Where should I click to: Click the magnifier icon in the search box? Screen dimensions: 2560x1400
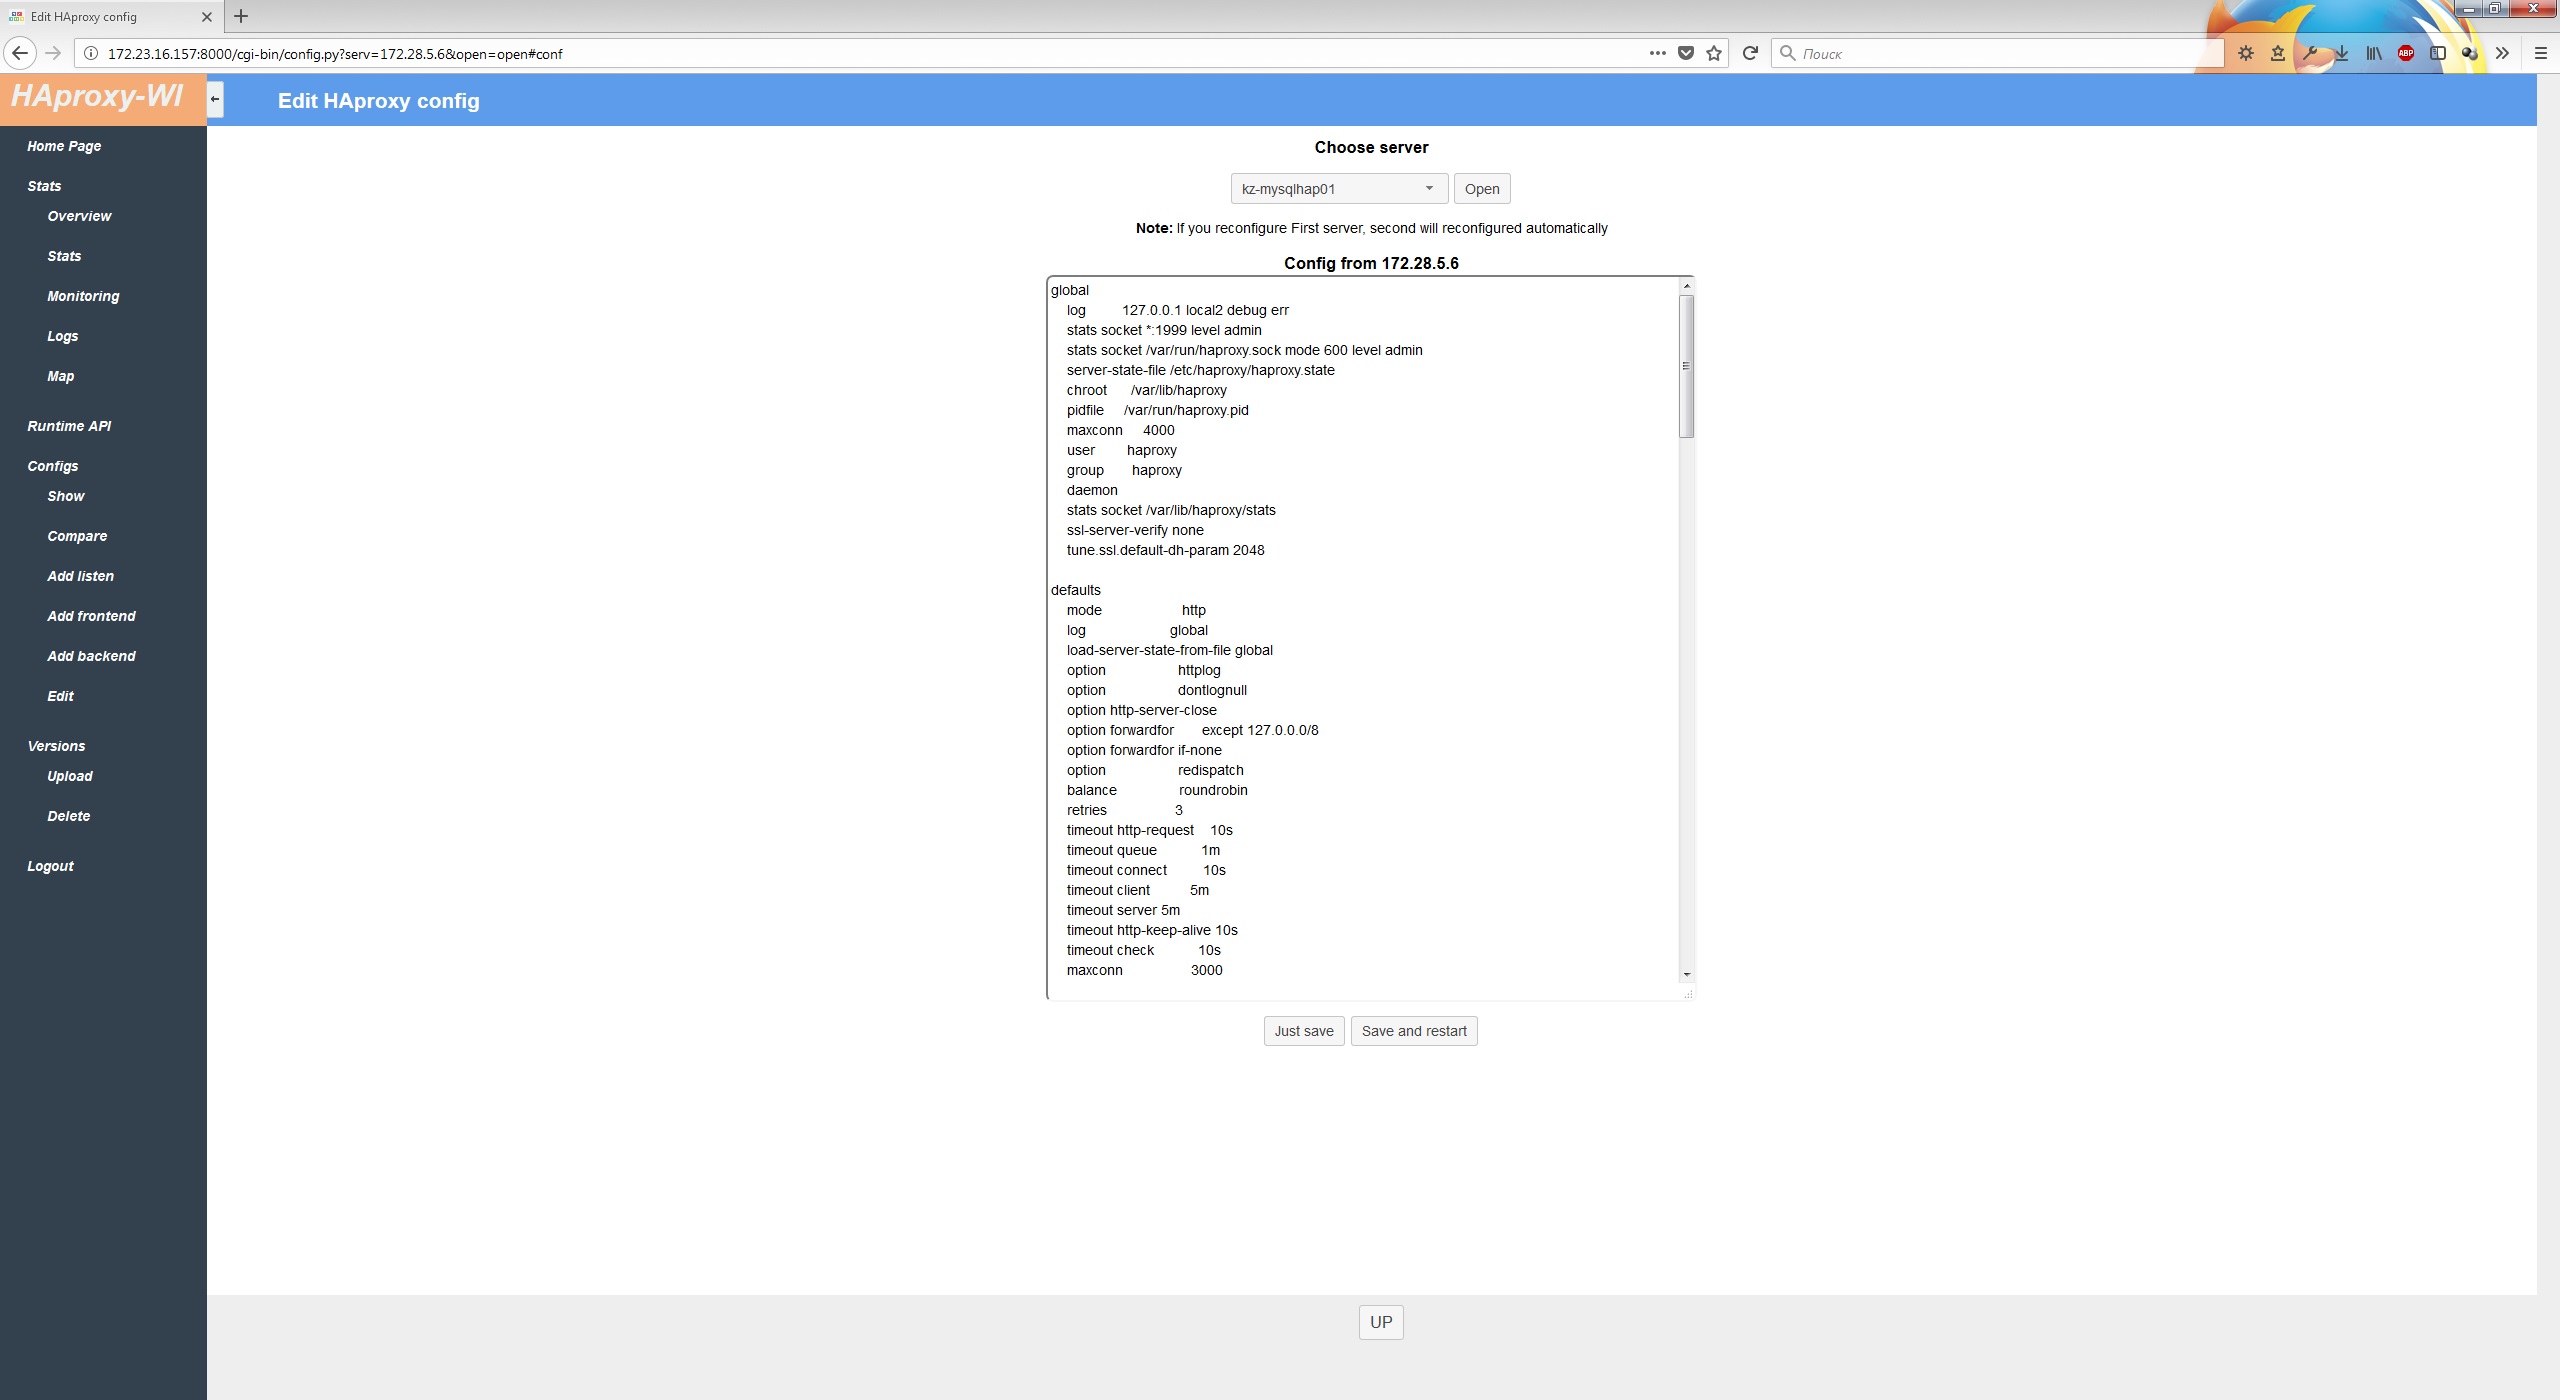pyautogui.click(x=1787, y=53)
